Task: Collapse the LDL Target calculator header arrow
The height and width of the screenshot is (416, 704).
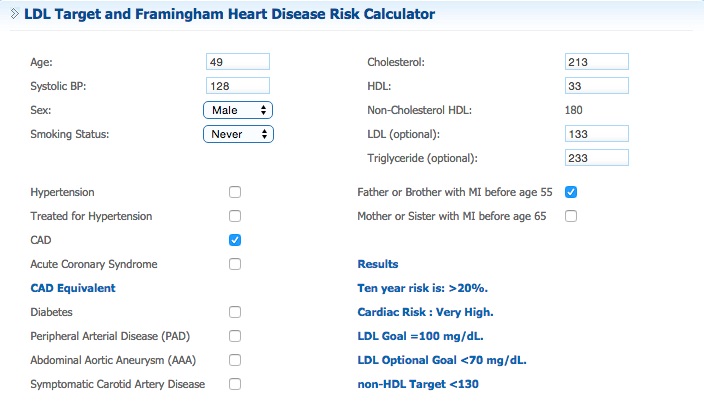Action: 13,15
